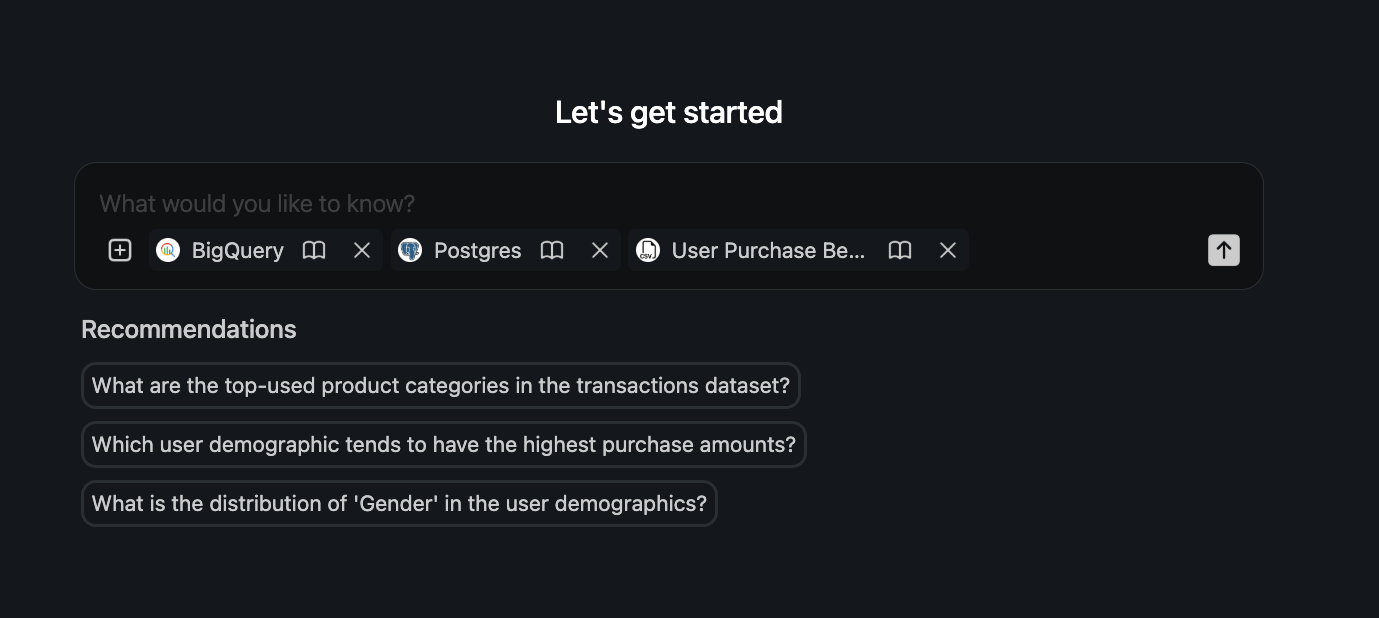Open the User Purchase CSV book icon
Image resolution: width=1379 pixels, height=618 pixels.
[x=900, y=250]
